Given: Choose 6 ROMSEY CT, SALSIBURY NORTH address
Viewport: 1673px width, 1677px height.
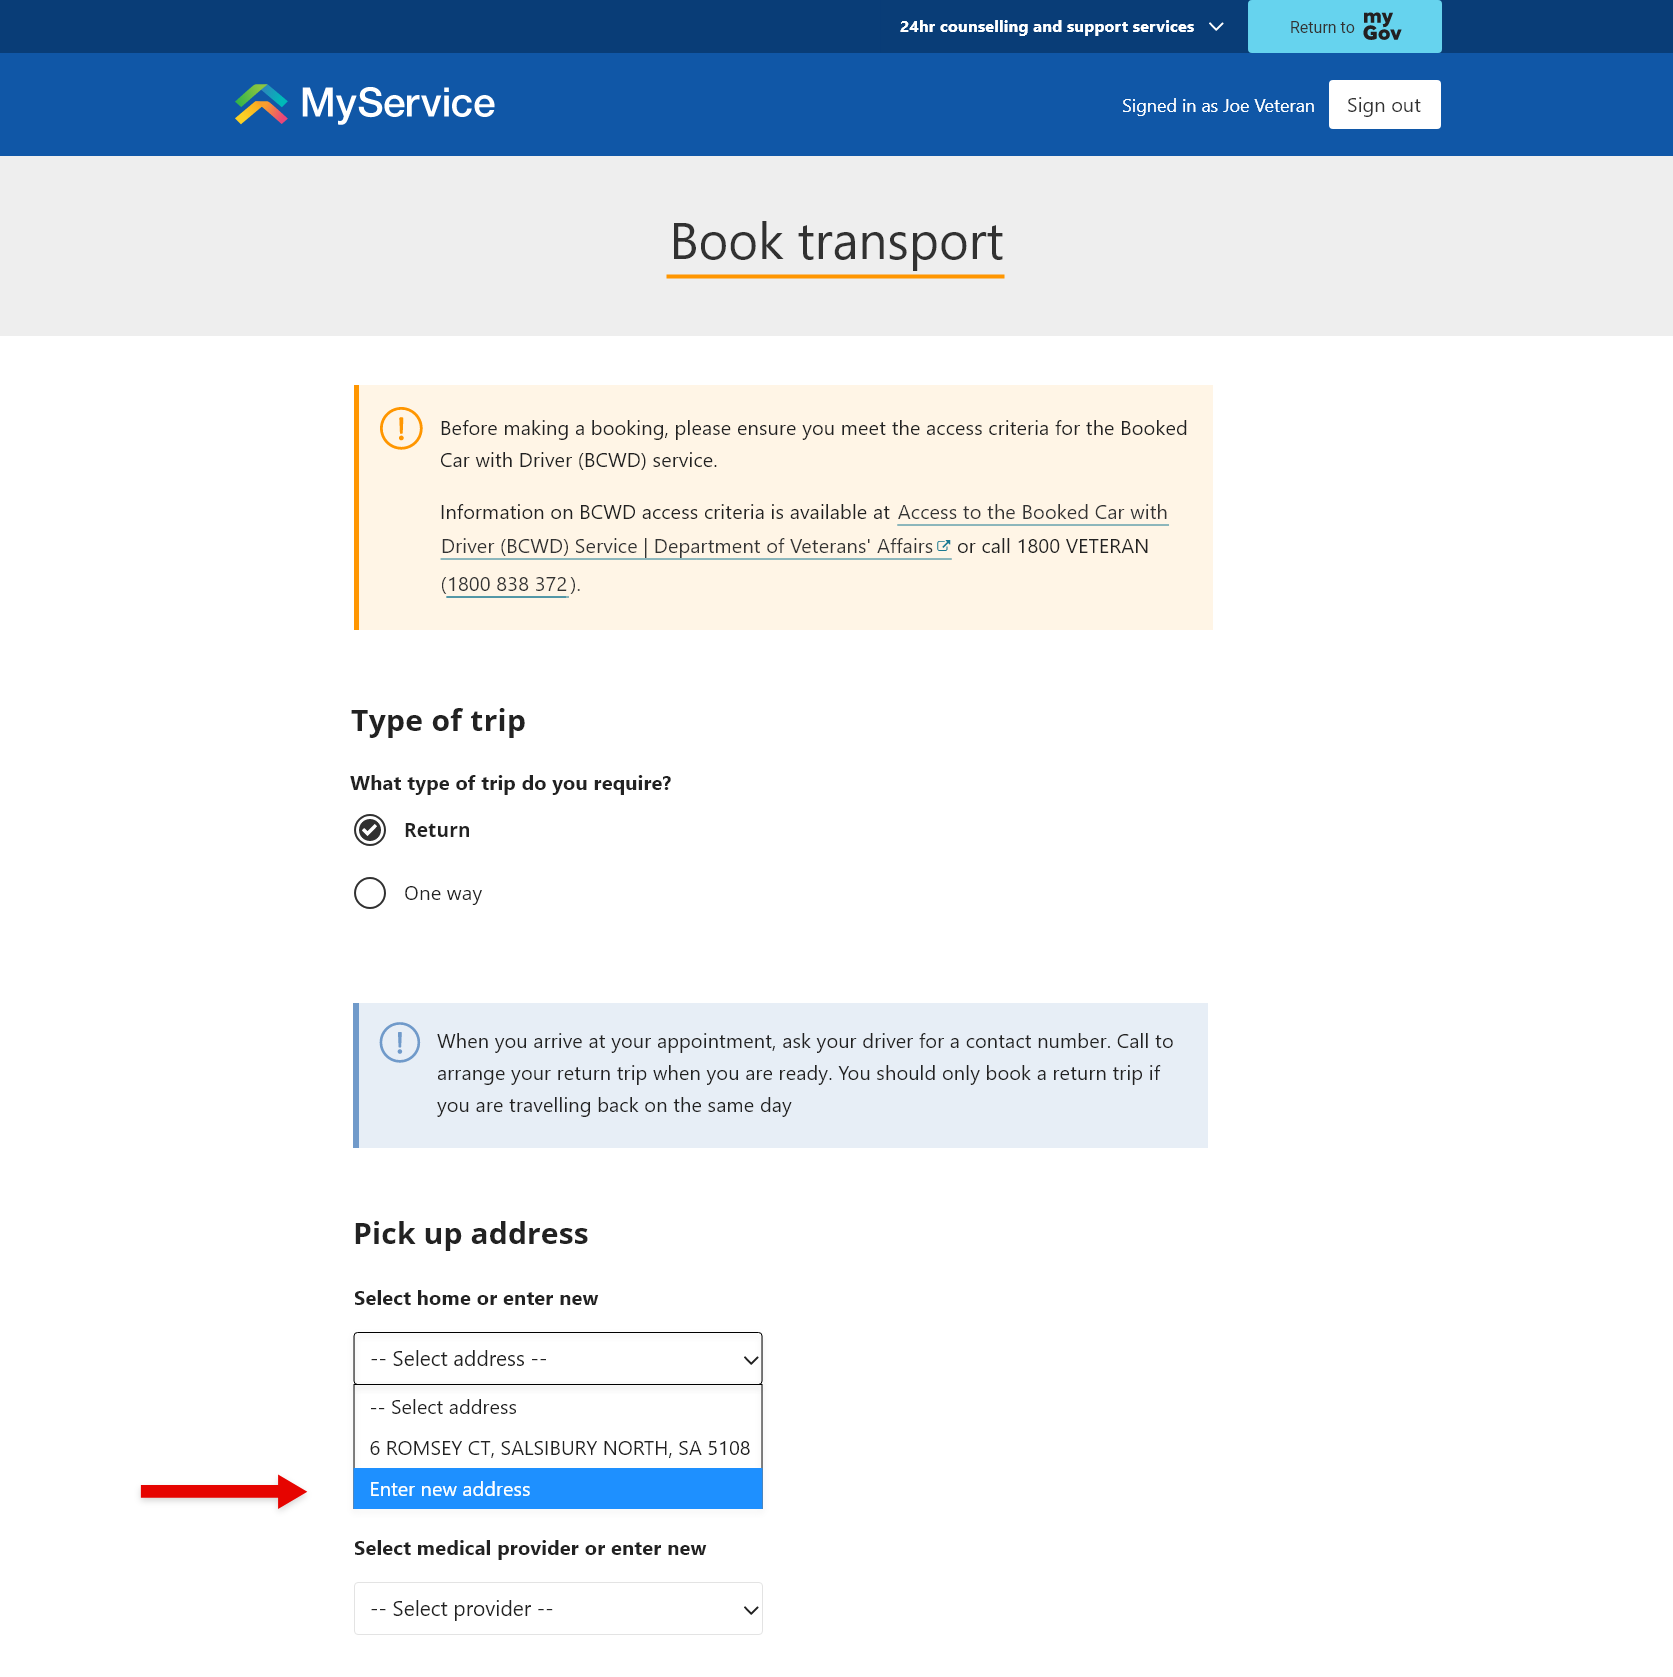Looking at the screenshot, I should click(x=557, y=1447).
